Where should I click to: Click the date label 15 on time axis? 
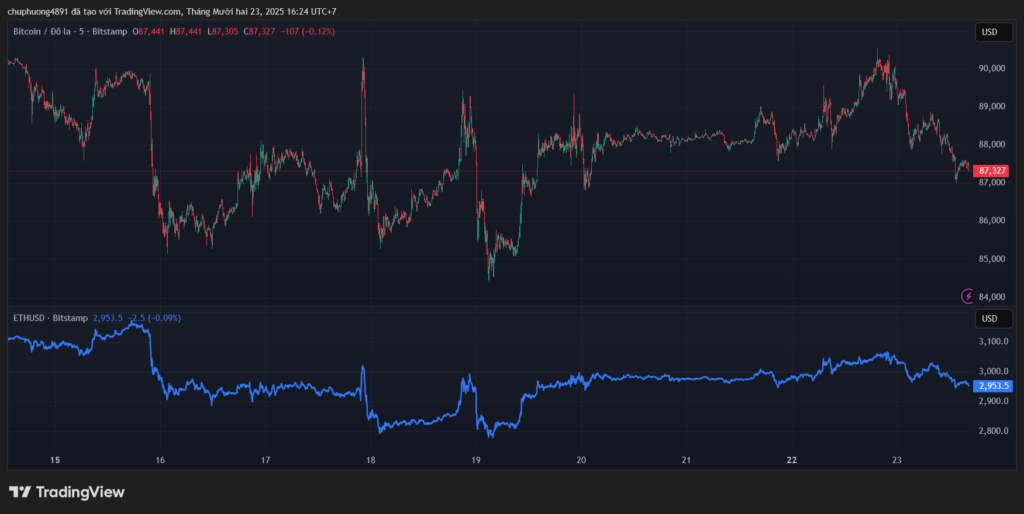tap(55, 460)
